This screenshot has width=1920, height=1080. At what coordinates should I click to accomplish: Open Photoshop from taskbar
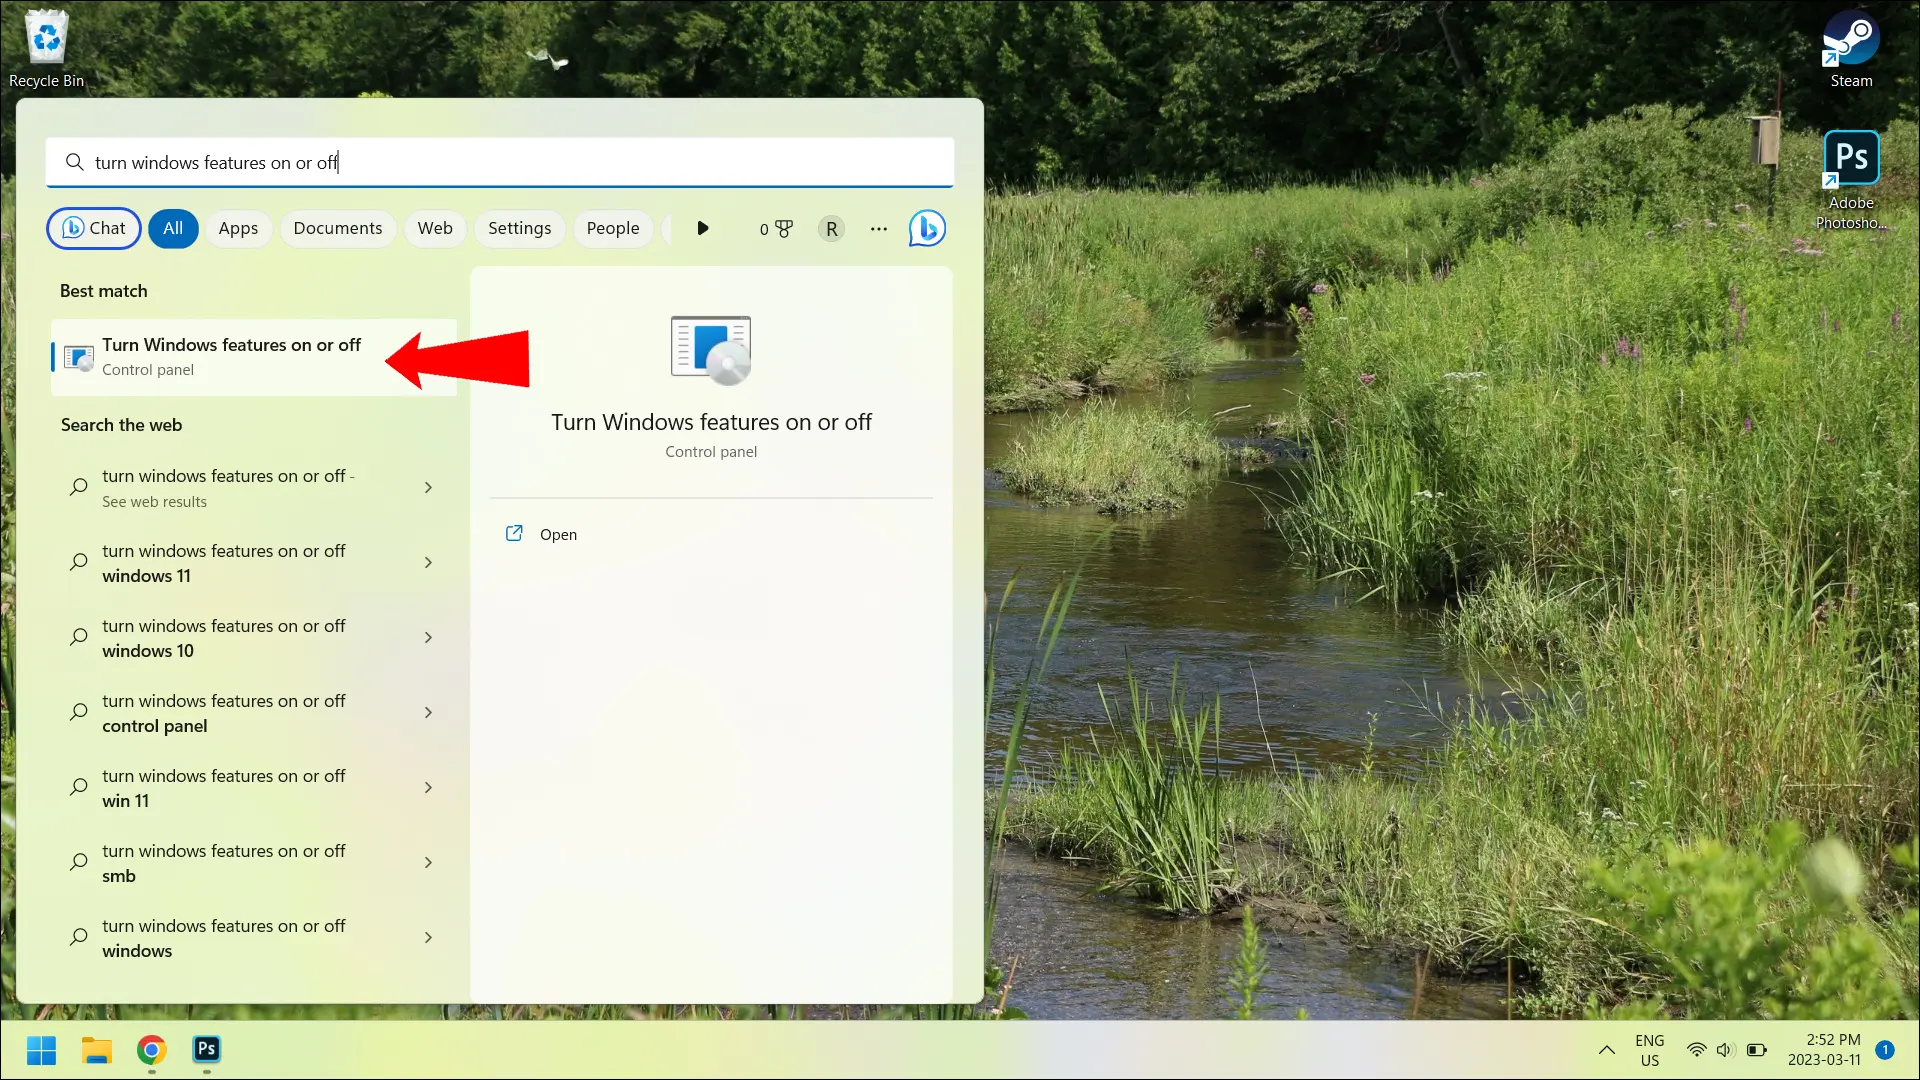click(x=207, y=1050)
